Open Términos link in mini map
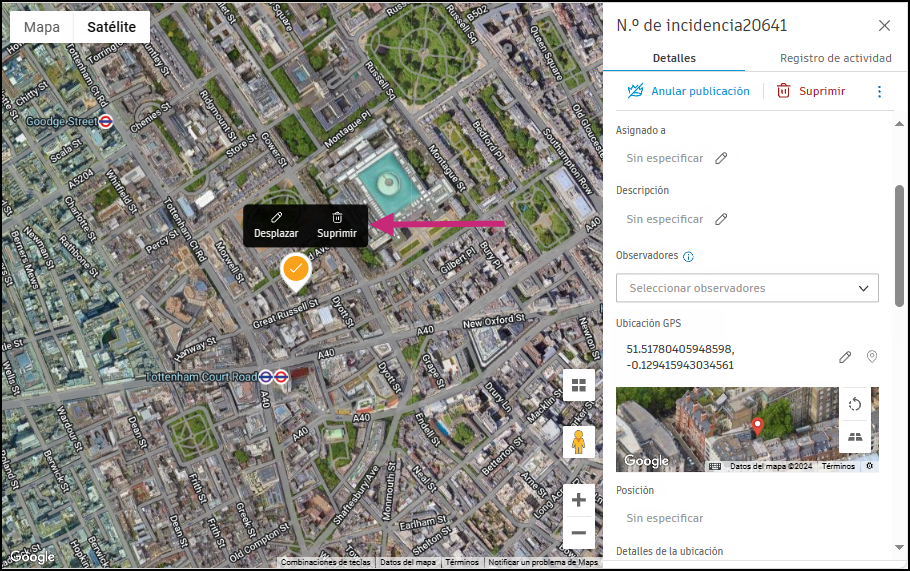 point(838,466)
